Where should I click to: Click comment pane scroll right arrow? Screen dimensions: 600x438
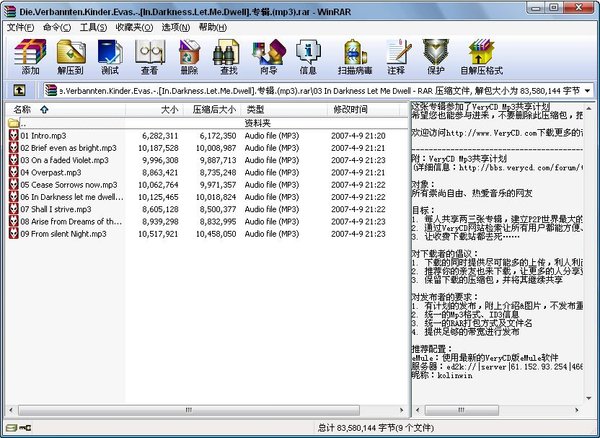tap(577, 410)
